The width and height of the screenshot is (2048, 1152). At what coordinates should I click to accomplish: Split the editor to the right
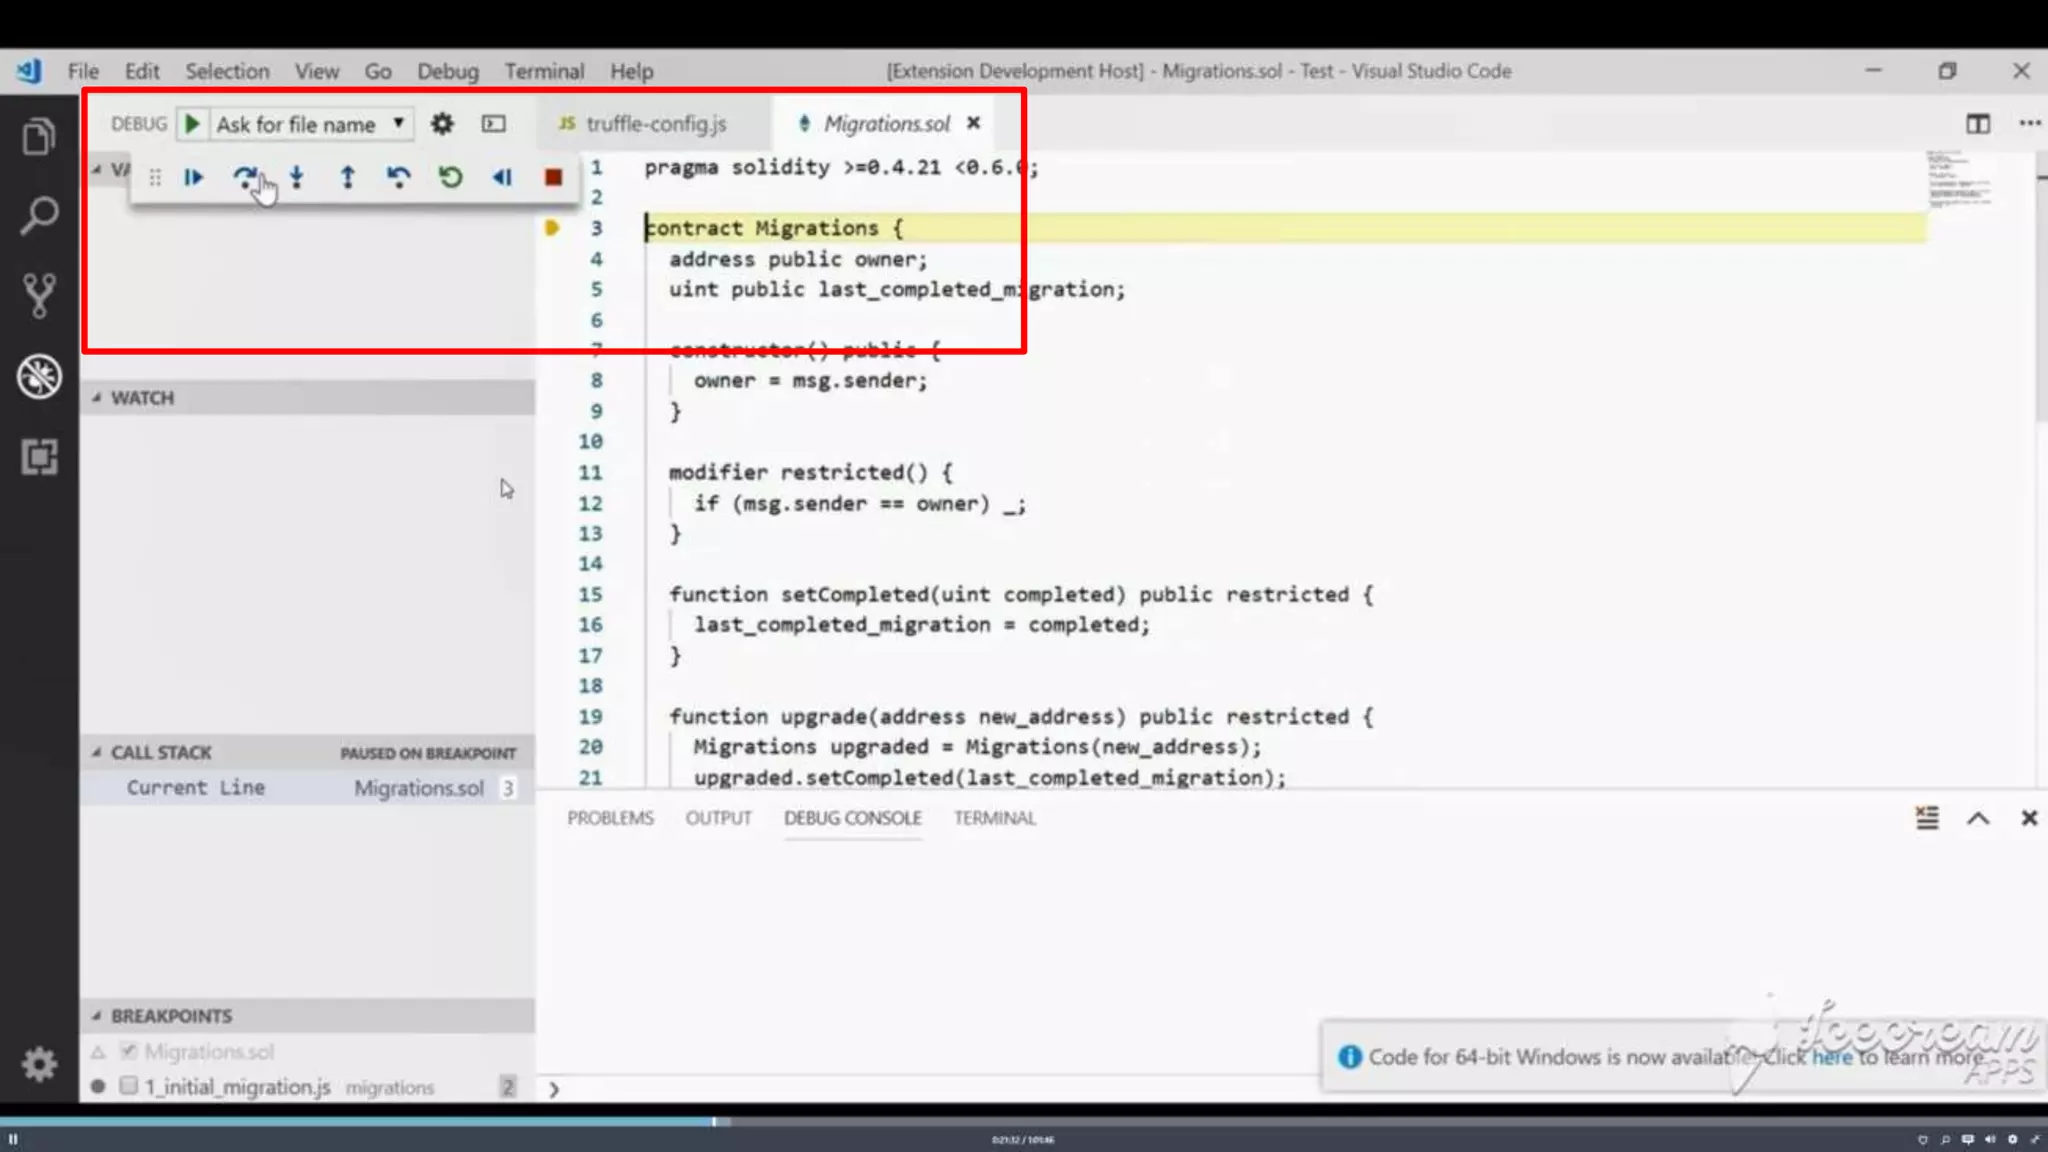click(1977, 124)
